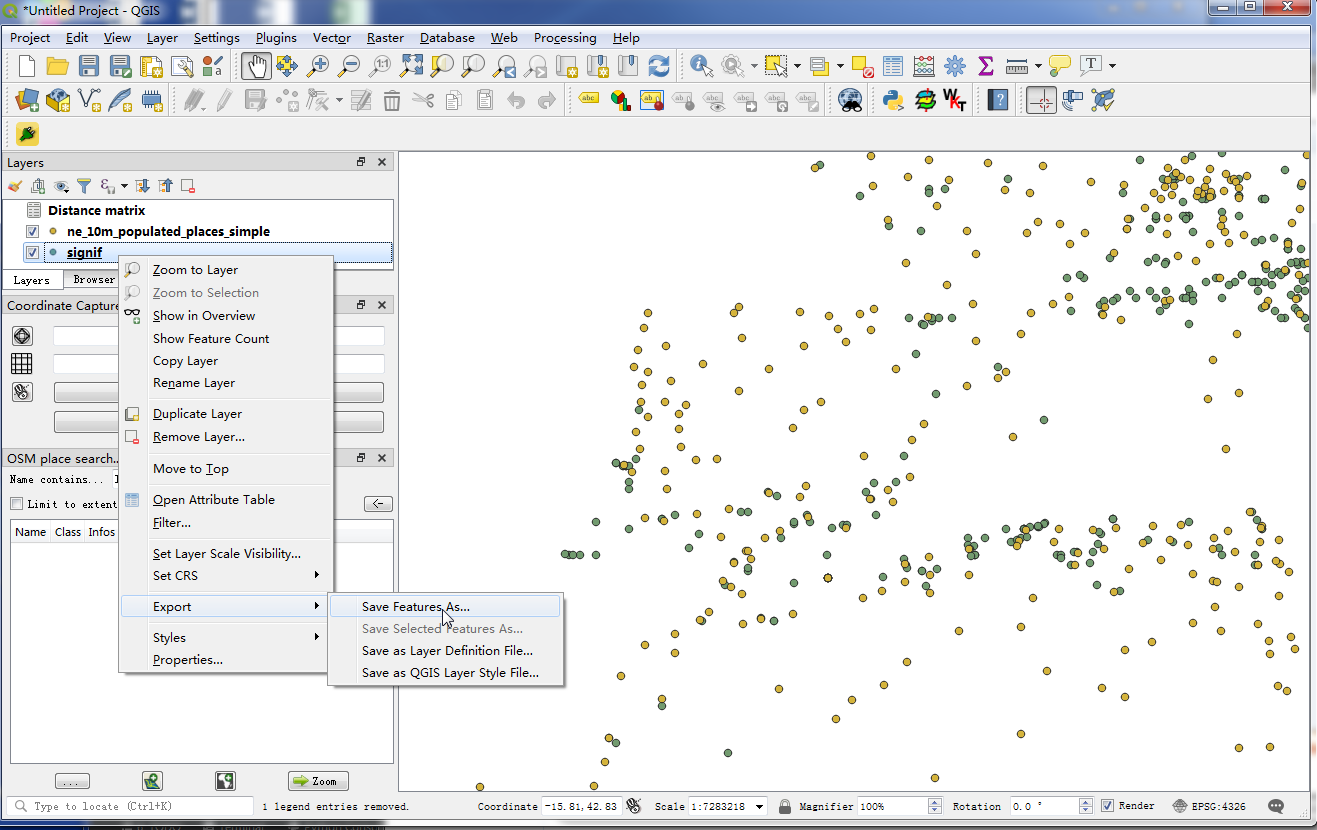This screenshot has height=830, width=1317.
Task: Switch to the Browser tab
Action: click(x=94, y=280)
